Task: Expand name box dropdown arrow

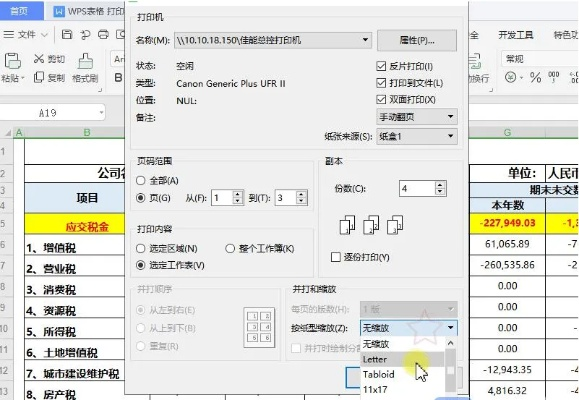Action: 101,113
